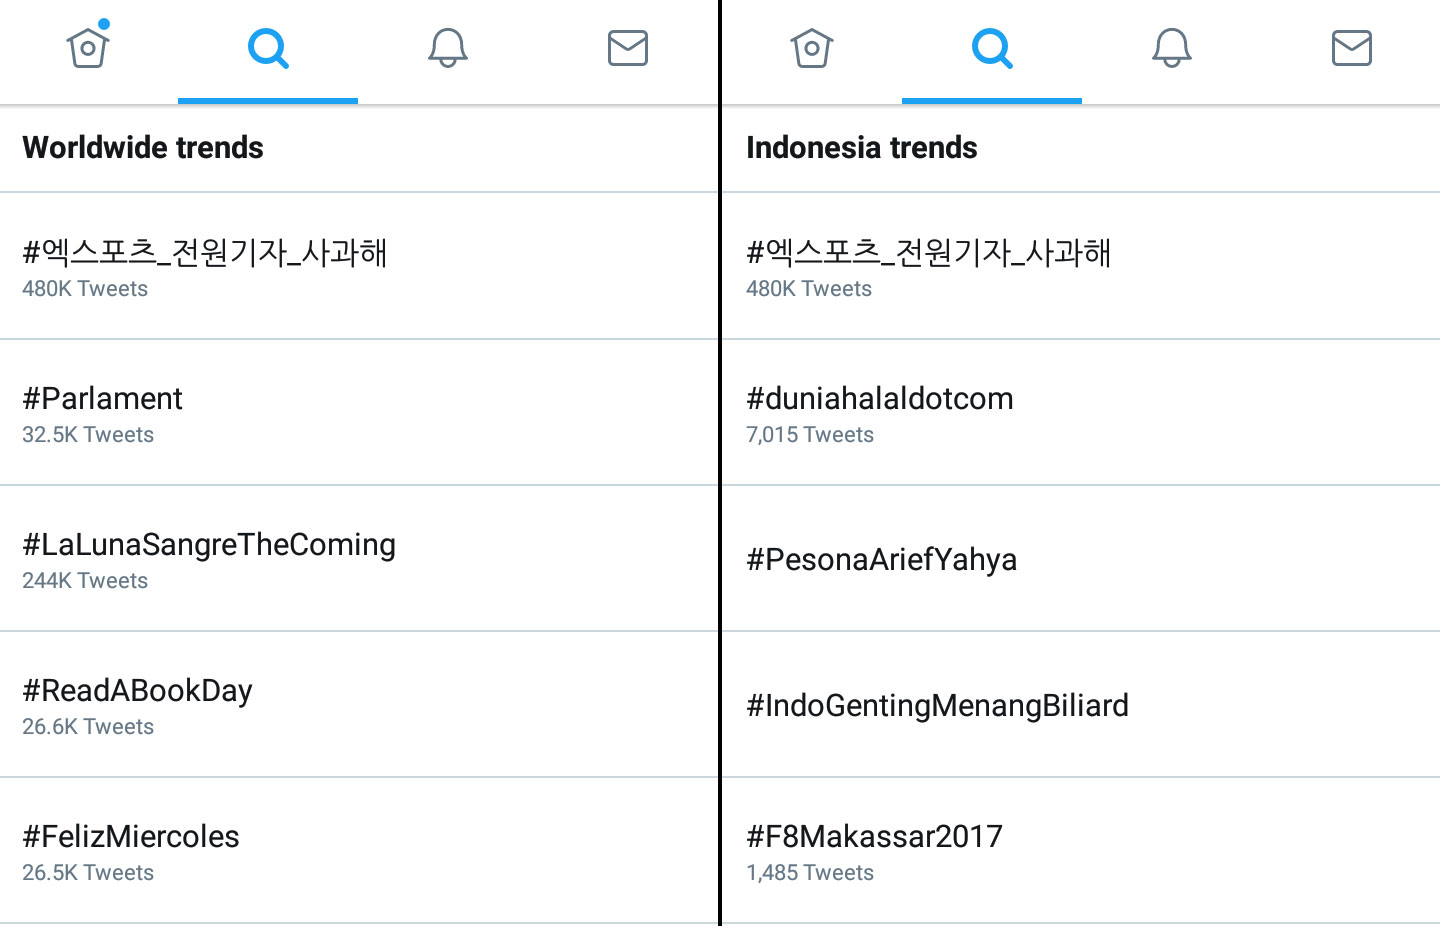The height and width of the screenshot is (926, 1440).
Task: Open Messages envelope in Worldwide panel
Action: pyautogui.click(x=628, y=47)
